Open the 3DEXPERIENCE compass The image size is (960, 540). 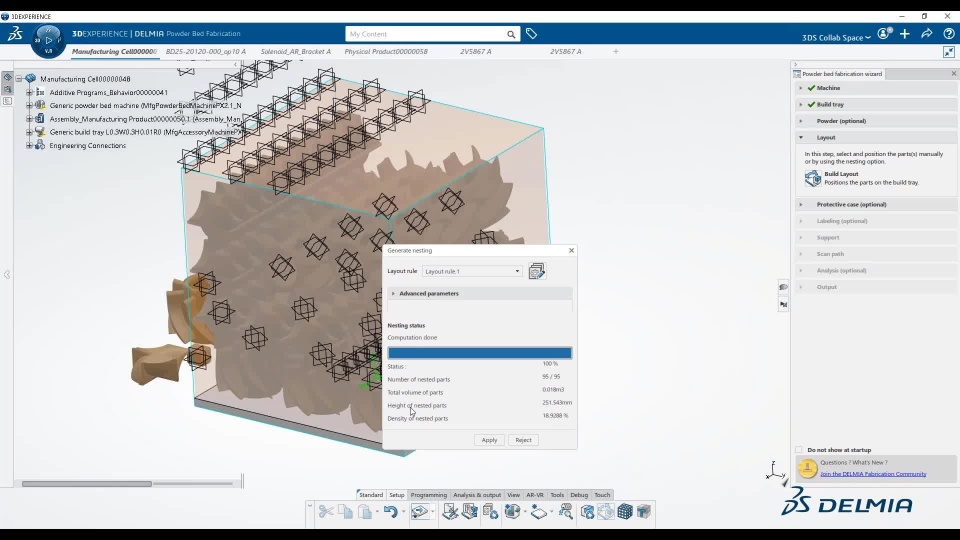pyautogui.click(x=48, y=40)
